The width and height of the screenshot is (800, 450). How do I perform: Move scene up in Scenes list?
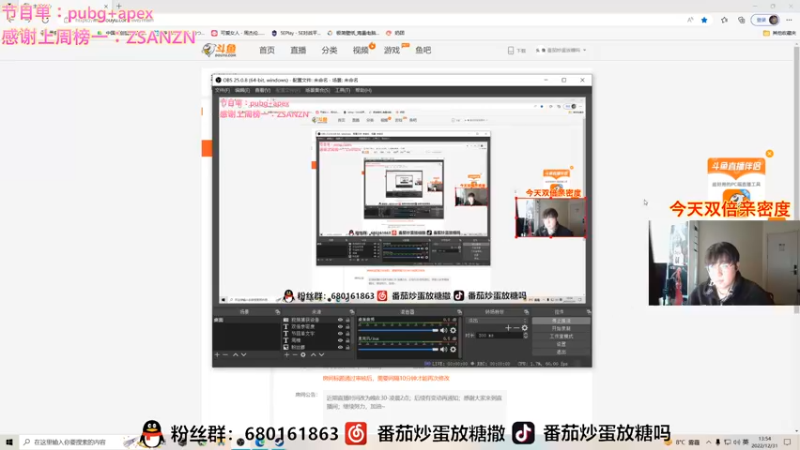pos(235,355)
